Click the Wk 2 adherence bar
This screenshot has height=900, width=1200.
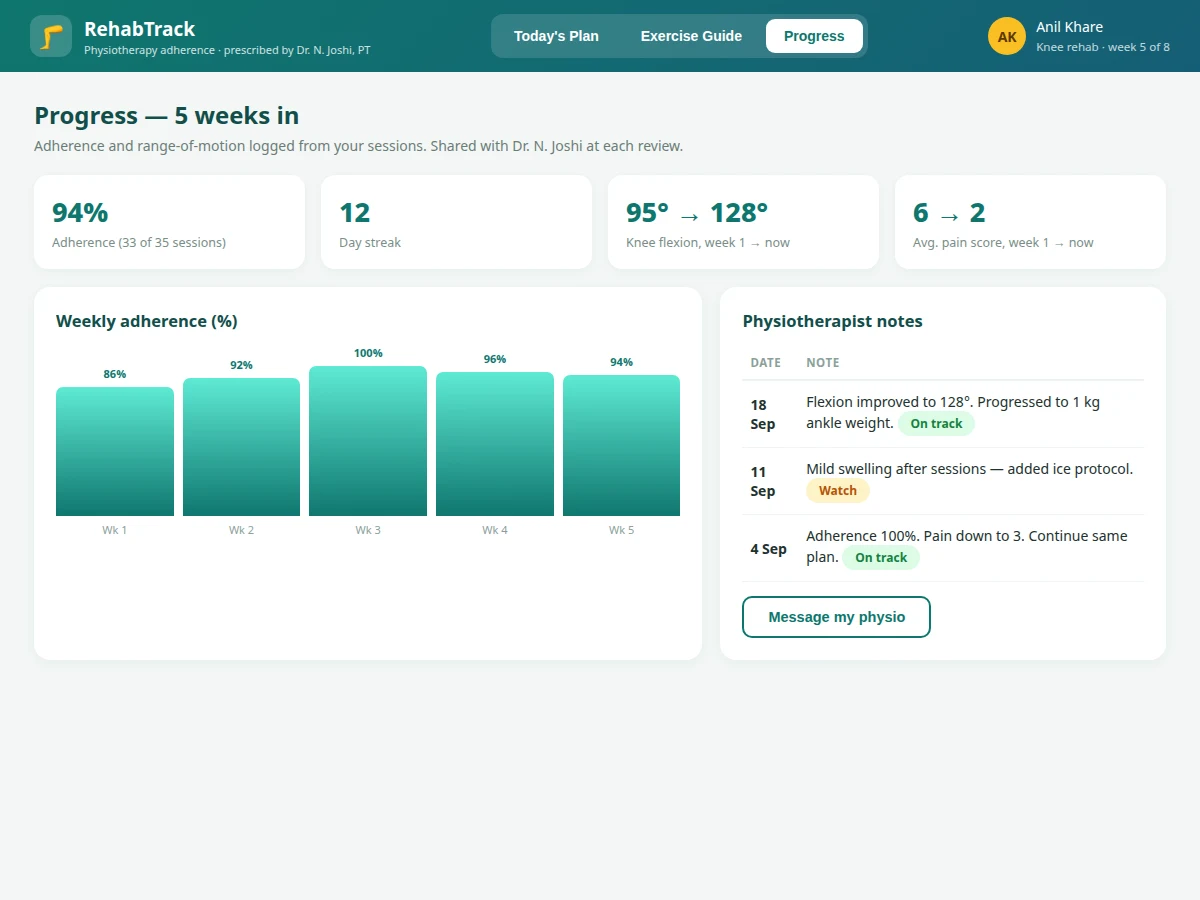click(241, 447)
